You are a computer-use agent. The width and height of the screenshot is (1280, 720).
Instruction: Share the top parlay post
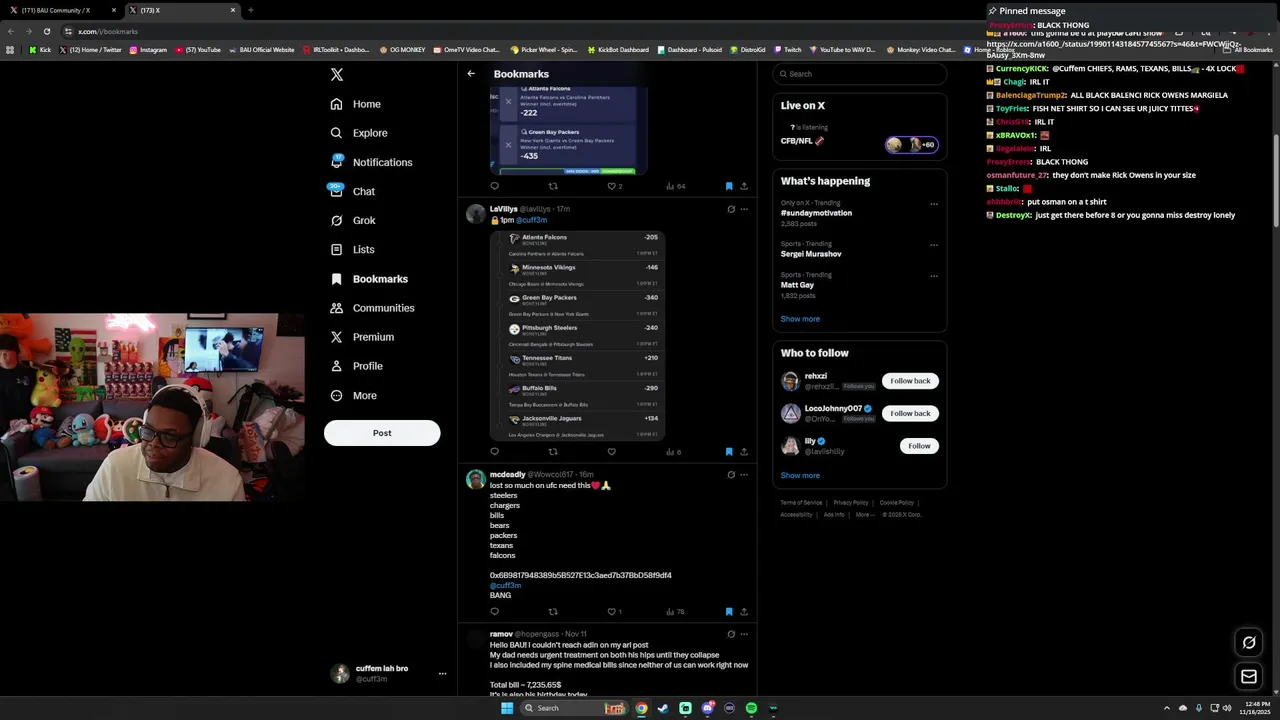pos(743,186)
